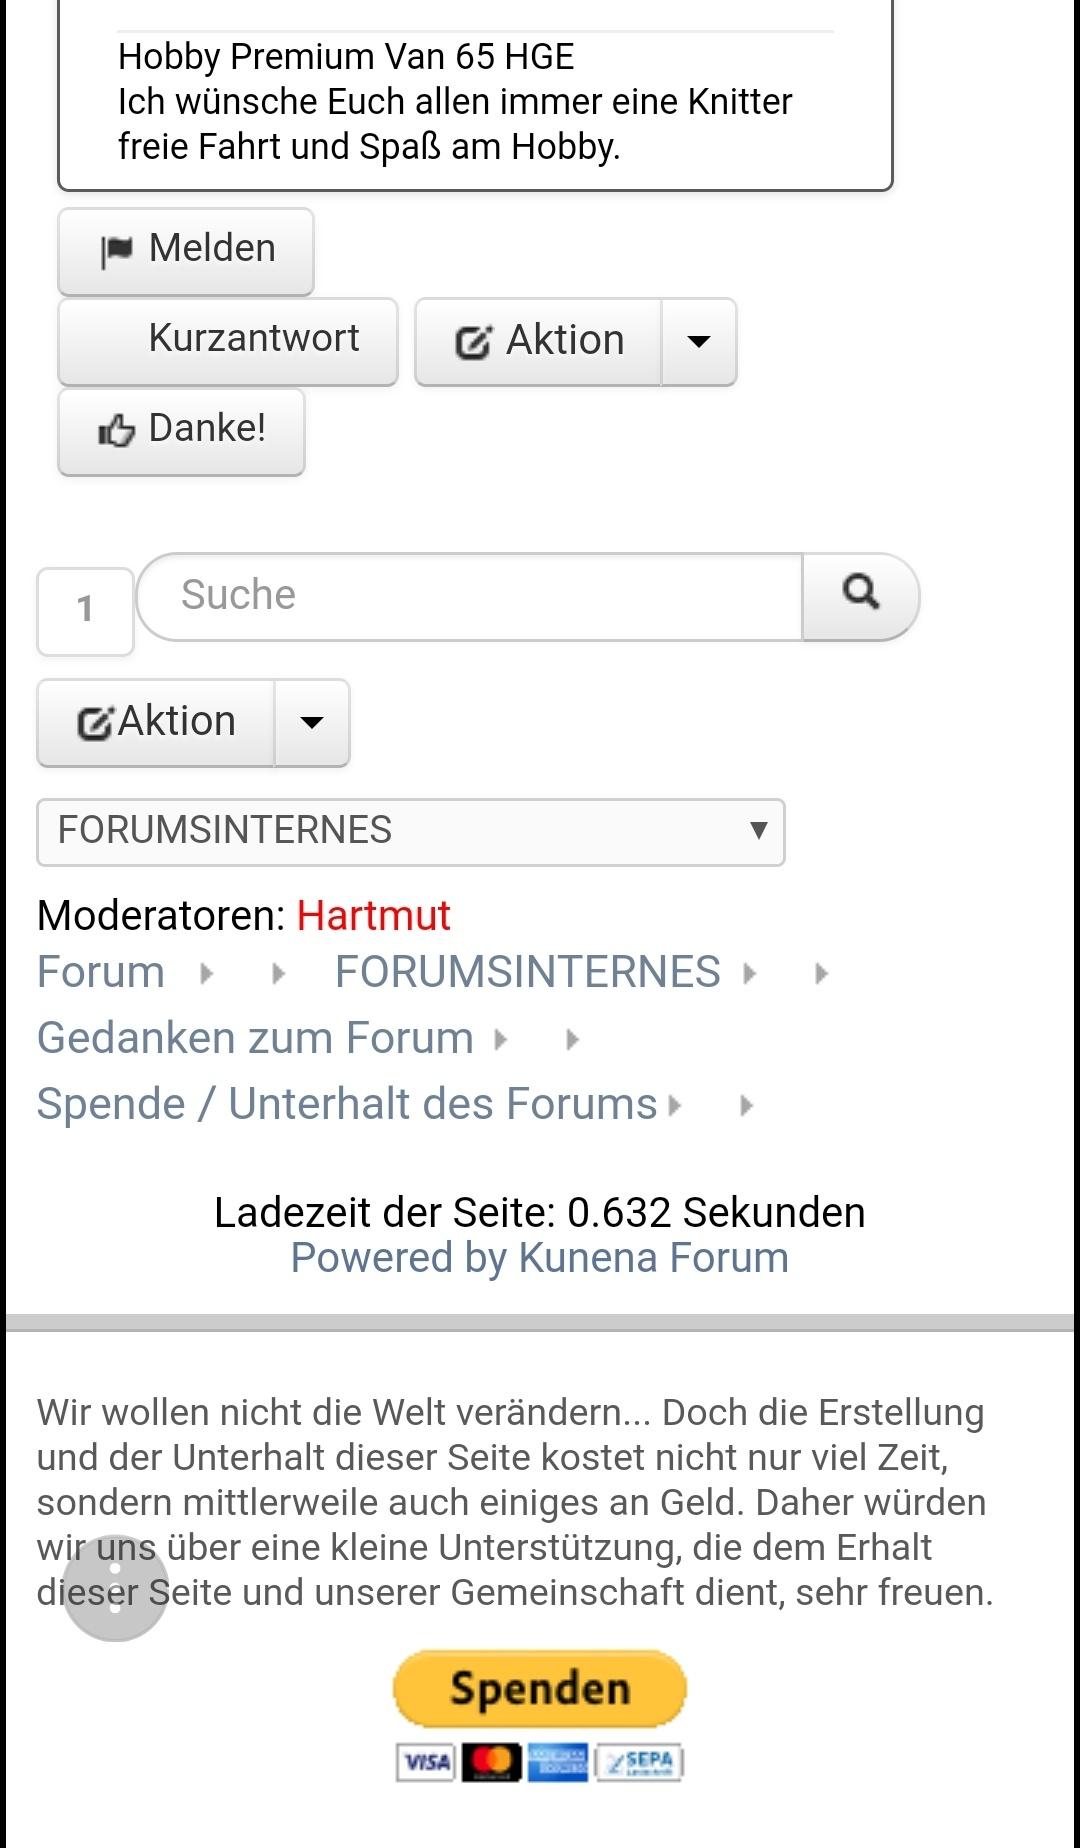Open Spende / Unterhalt des Forums link

click(x=347, y=1104)
